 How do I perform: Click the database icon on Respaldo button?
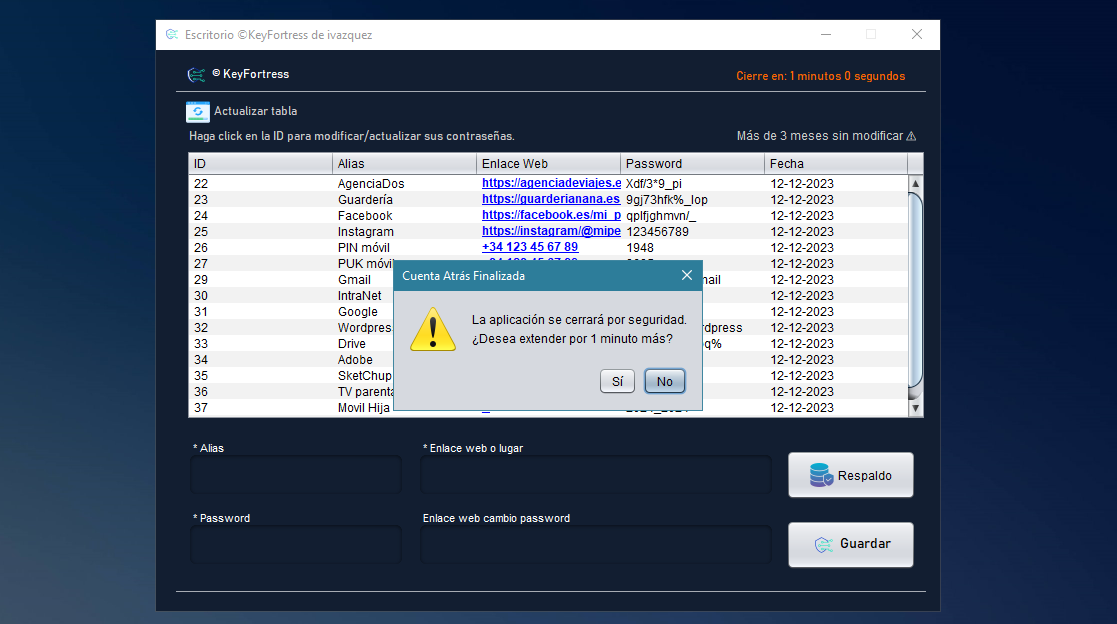click(821, 475)
